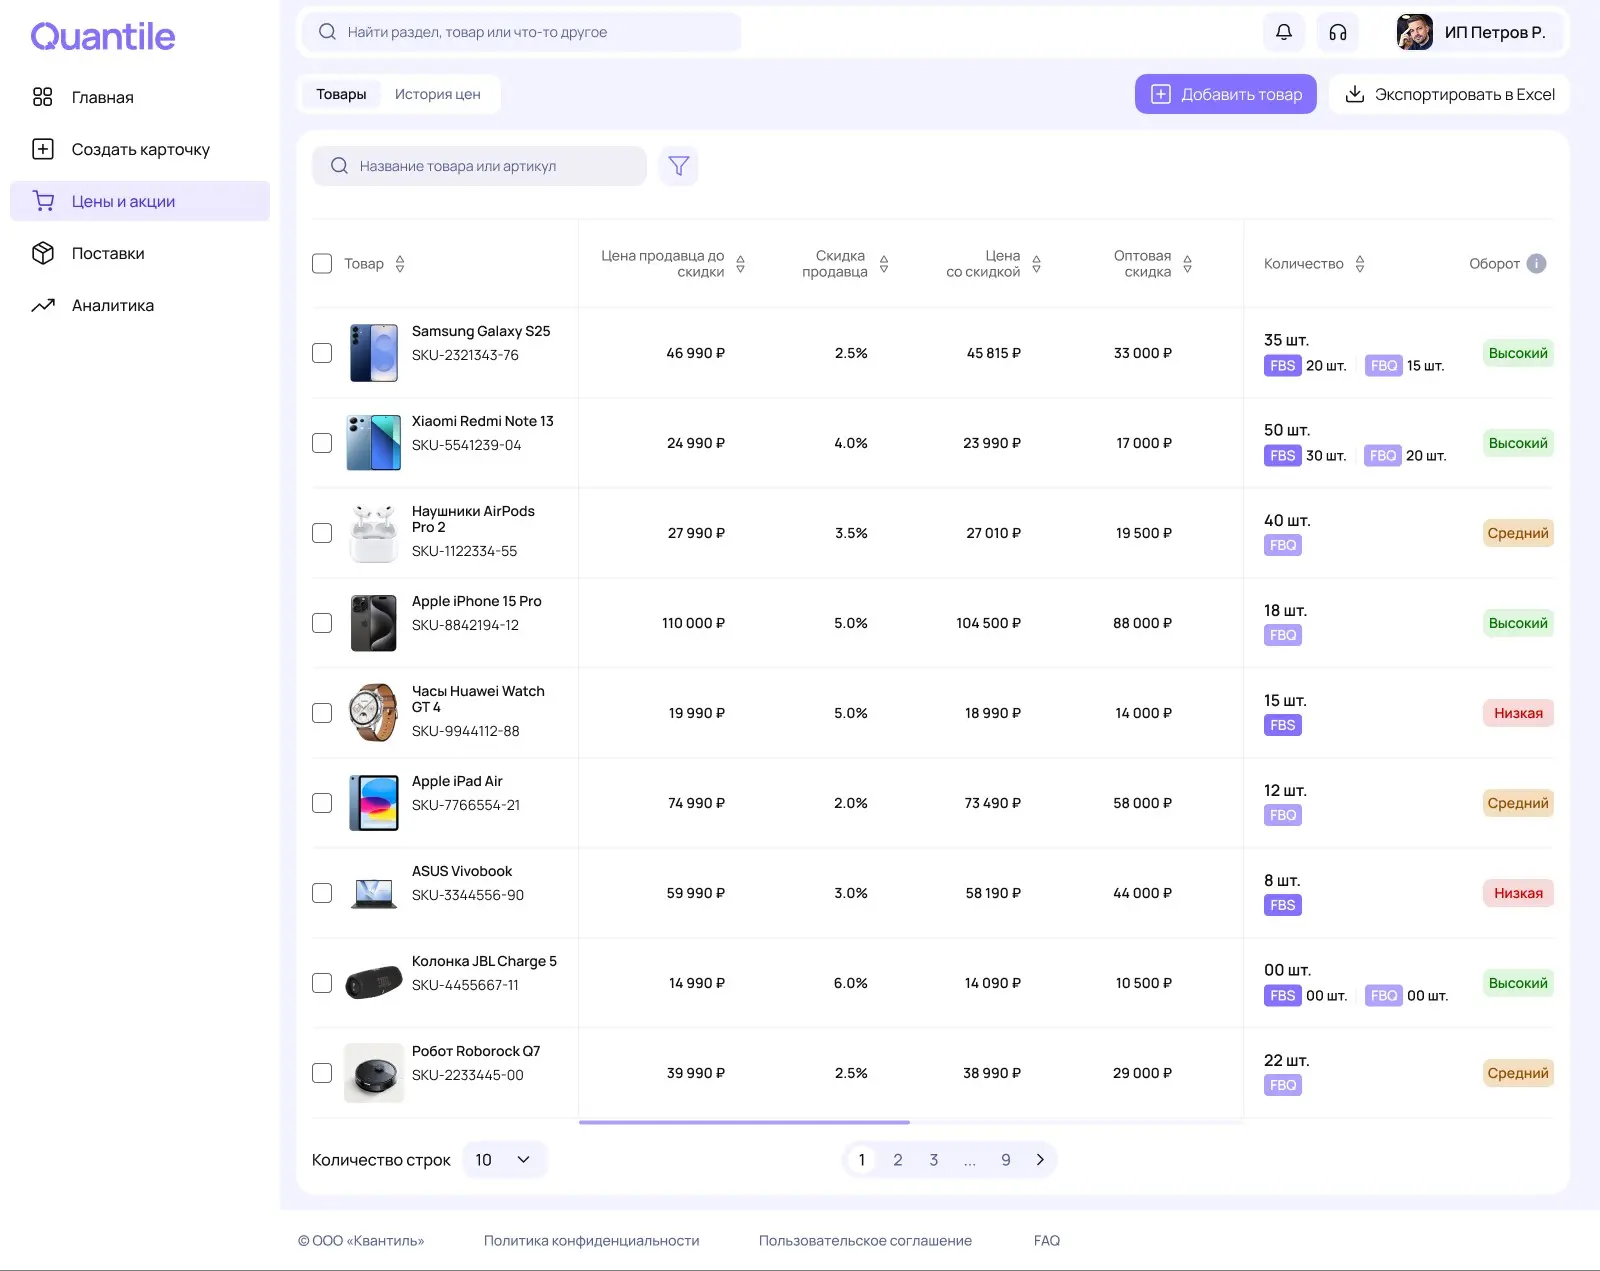Image resolution: width=1600 pixels, height=1271 pixels.
Task: Click the Колонка JBL Charge 5 image
Action: pyautogui.click(x=374, y=983)
